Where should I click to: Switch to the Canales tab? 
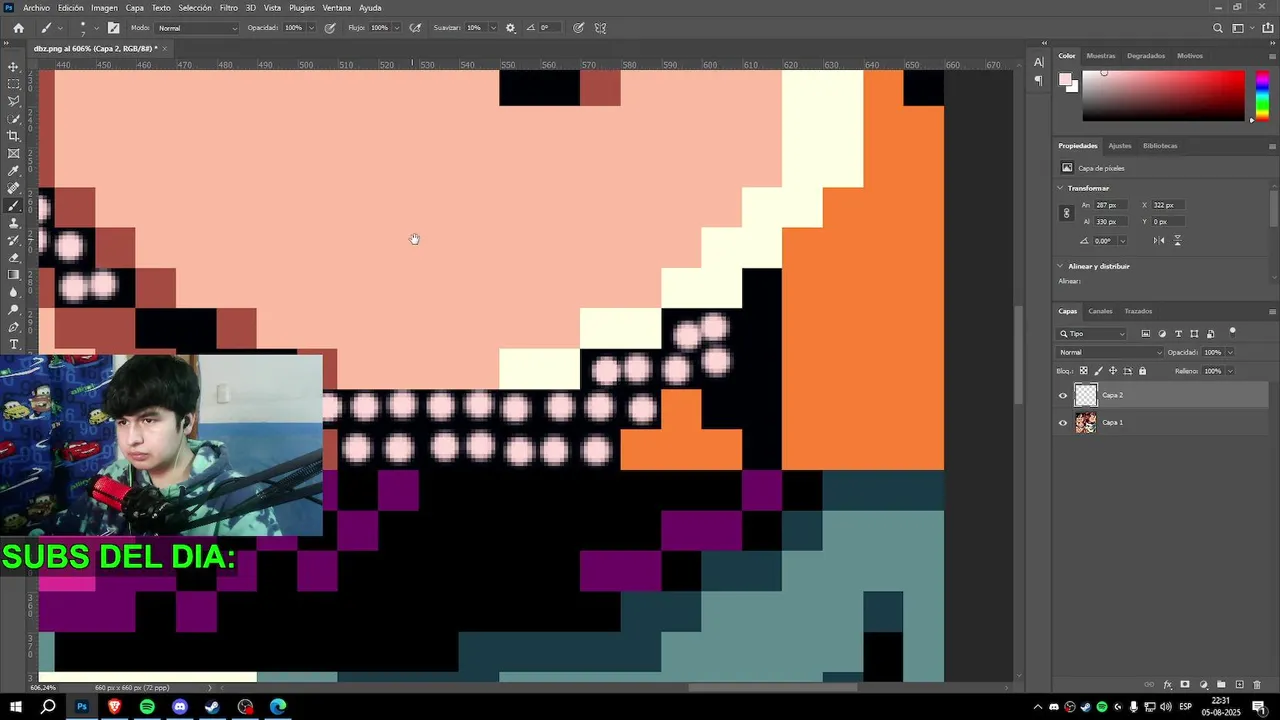[x=1100, y=311]
